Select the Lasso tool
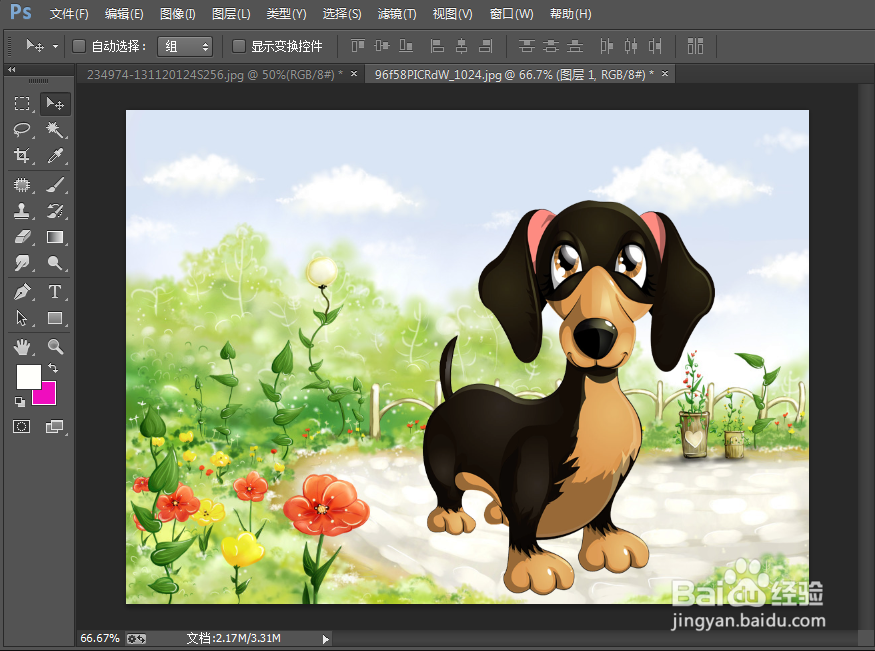 22,129
